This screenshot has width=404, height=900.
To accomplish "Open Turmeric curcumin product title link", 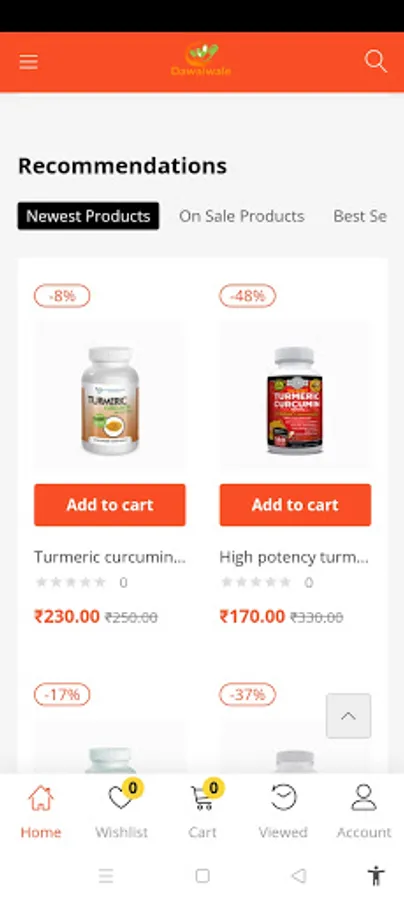I will click(110, 557).
